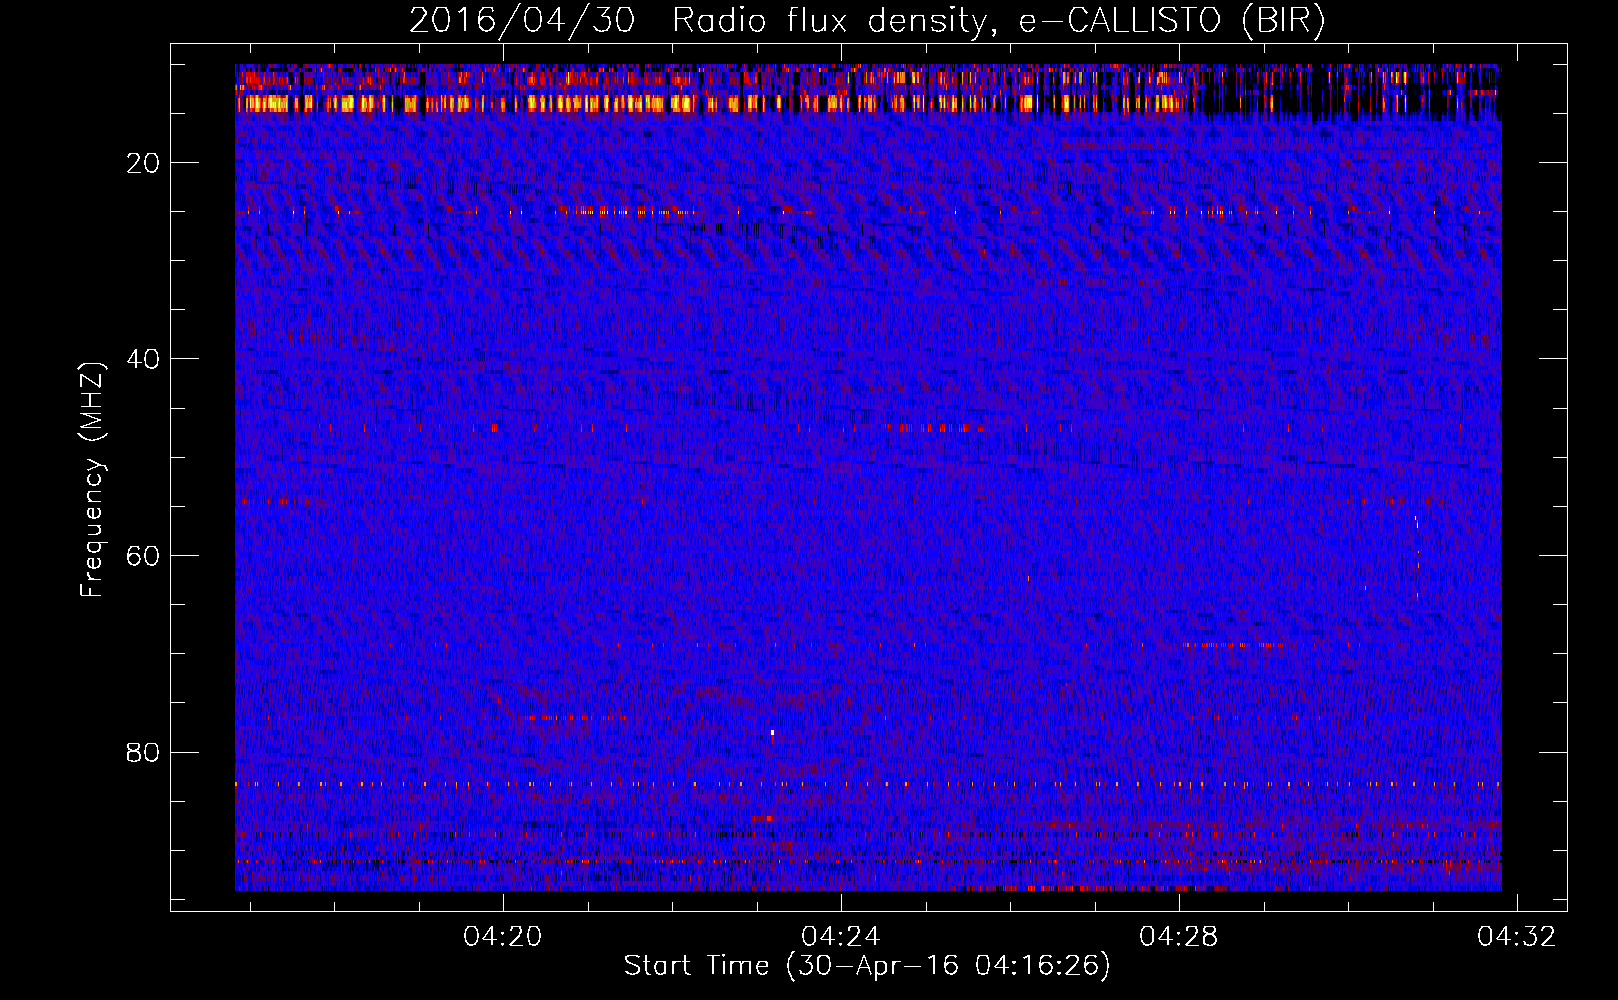Screen dimensions: 1618x1000
Task: Click the 20 MHz frequency tick label
Action: 143,163
